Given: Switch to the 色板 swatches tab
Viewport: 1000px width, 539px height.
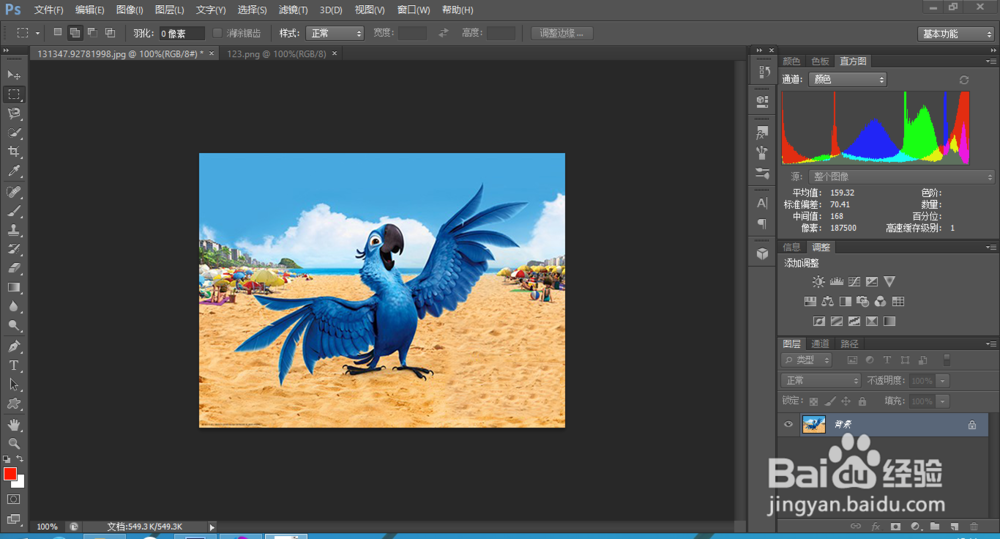Looking at the screenshot, I should pyautogui.click(x=820, y=61).
